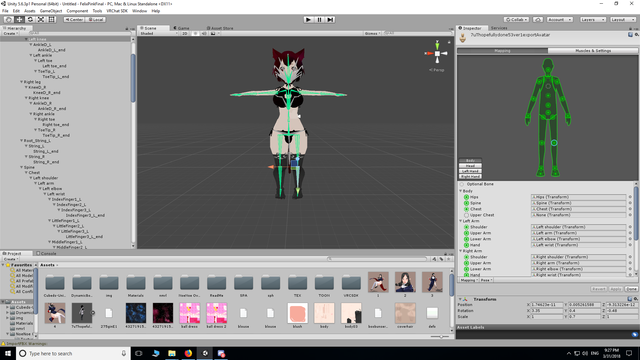Open the Component menu

click(x=77, y=11)
